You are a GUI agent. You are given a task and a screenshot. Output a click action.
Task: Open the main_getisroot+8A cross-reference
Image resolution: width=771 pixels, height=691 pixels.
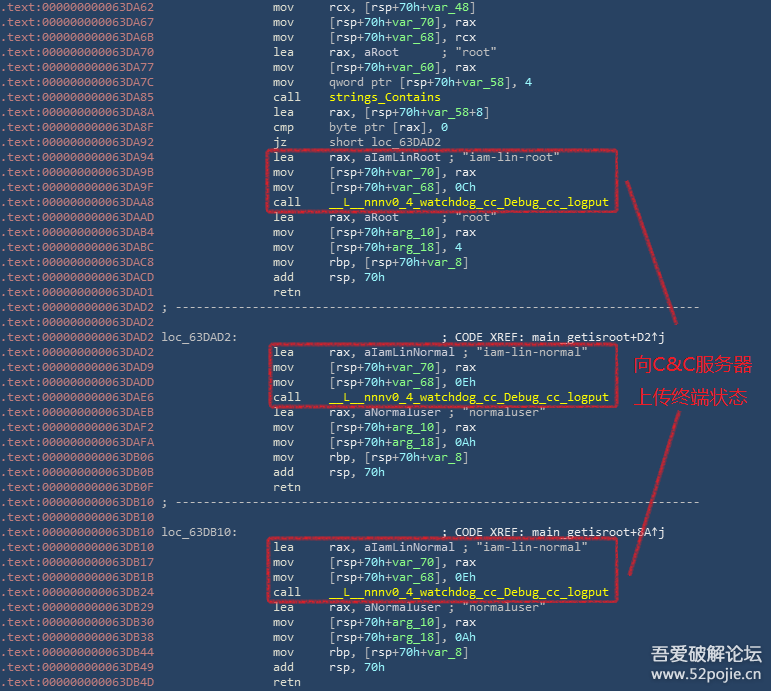tap(598, 532)
